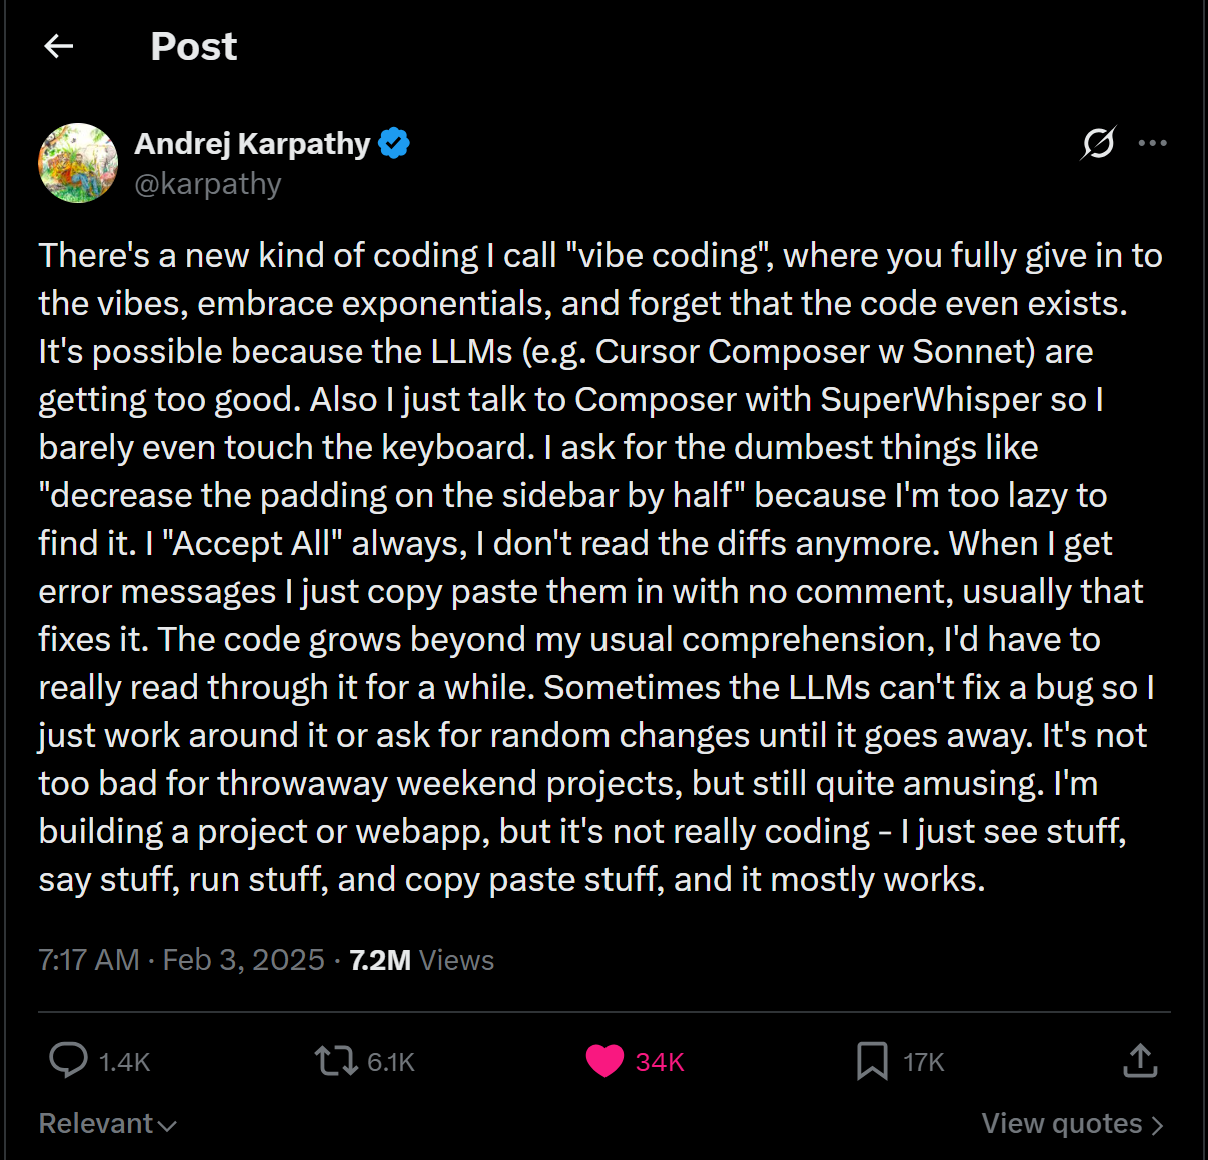Click the 6.1K reposts count
This screenshot has height=1160, width=1208.
(391, 1062)
